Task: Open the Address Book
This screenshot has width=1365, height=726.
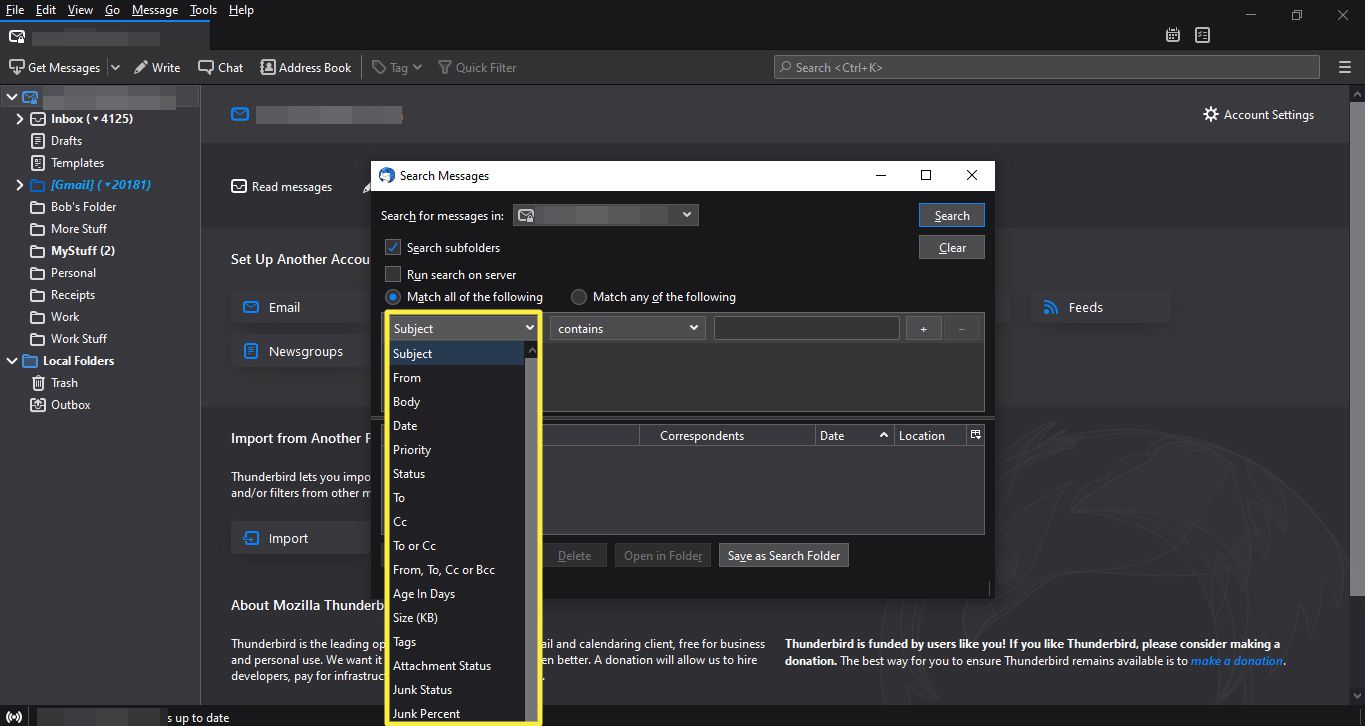Action: [306, 67]
